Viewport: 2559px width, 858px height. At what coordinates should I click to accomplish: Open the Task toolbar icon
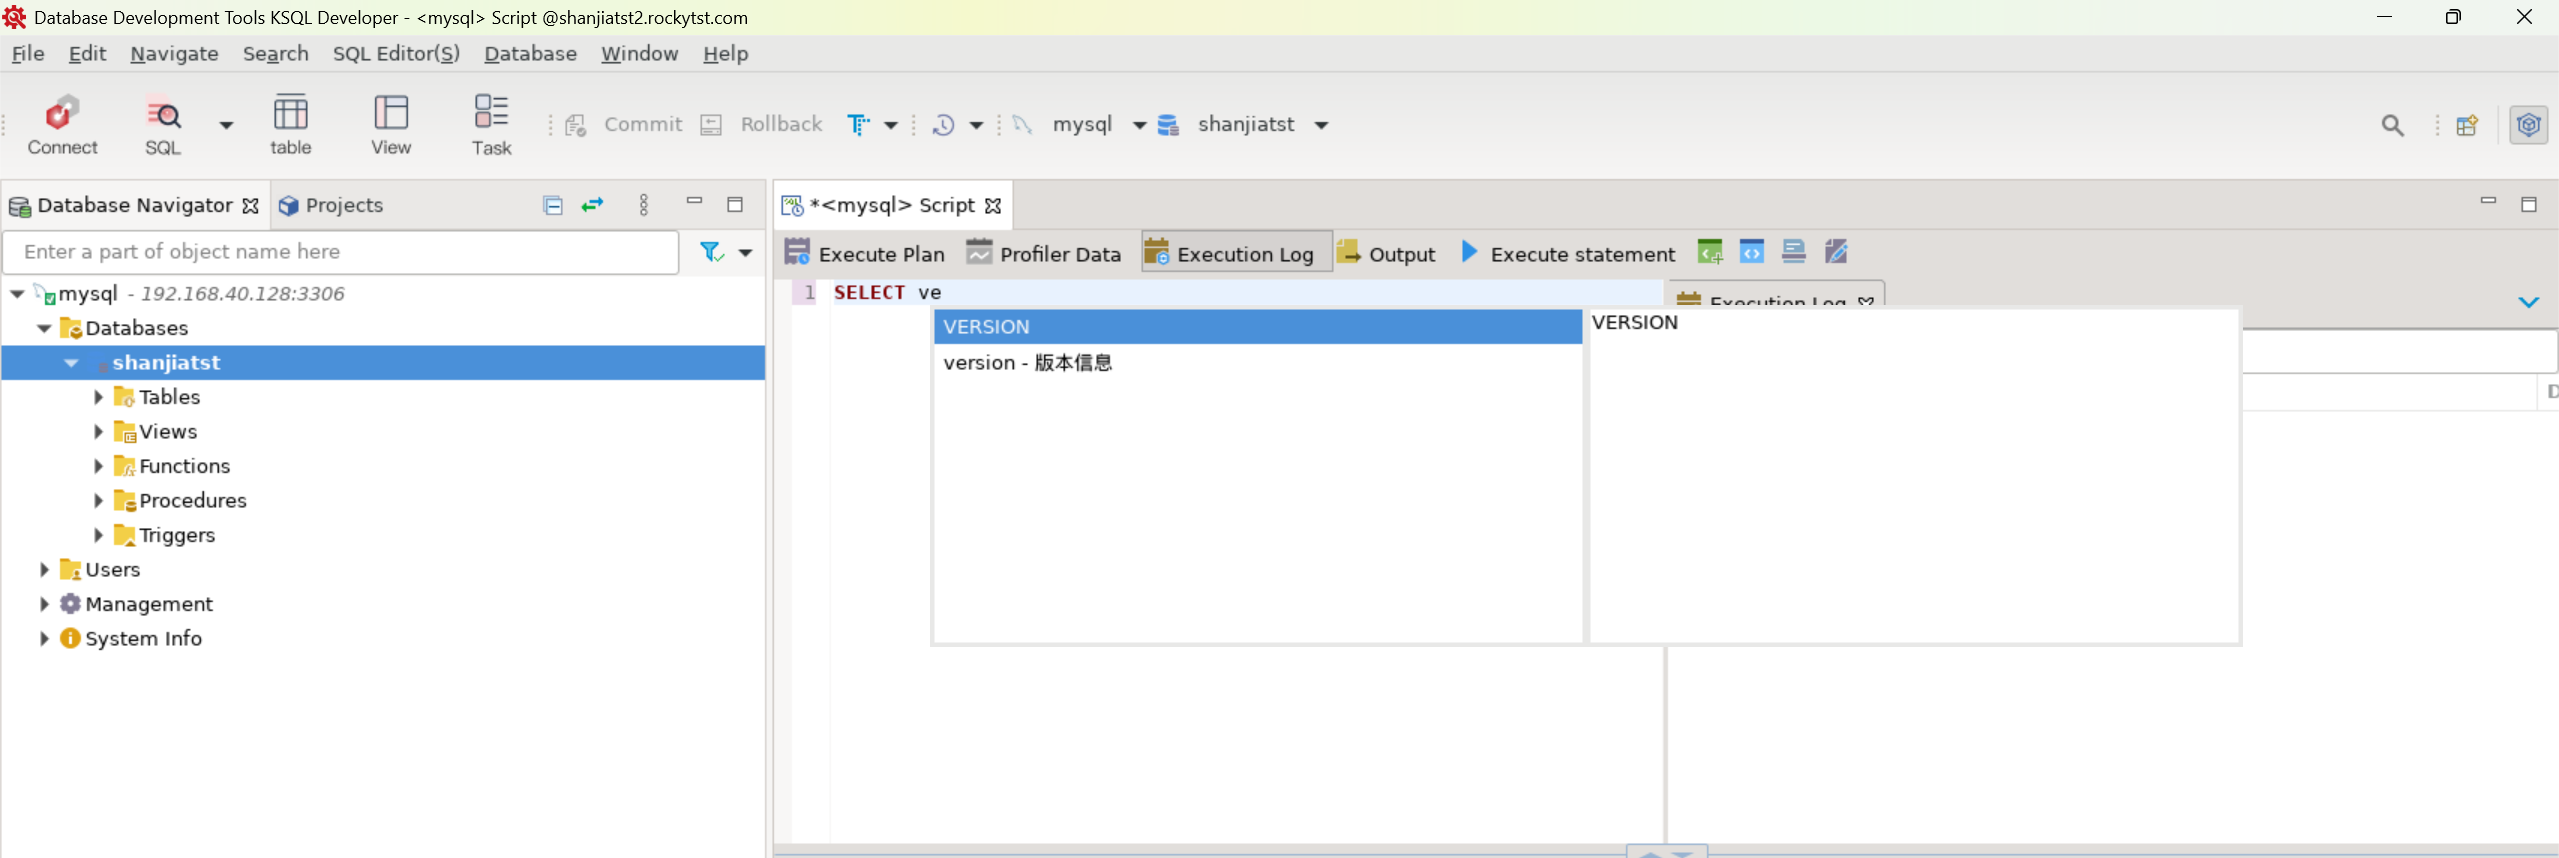[x=491, y=124]
